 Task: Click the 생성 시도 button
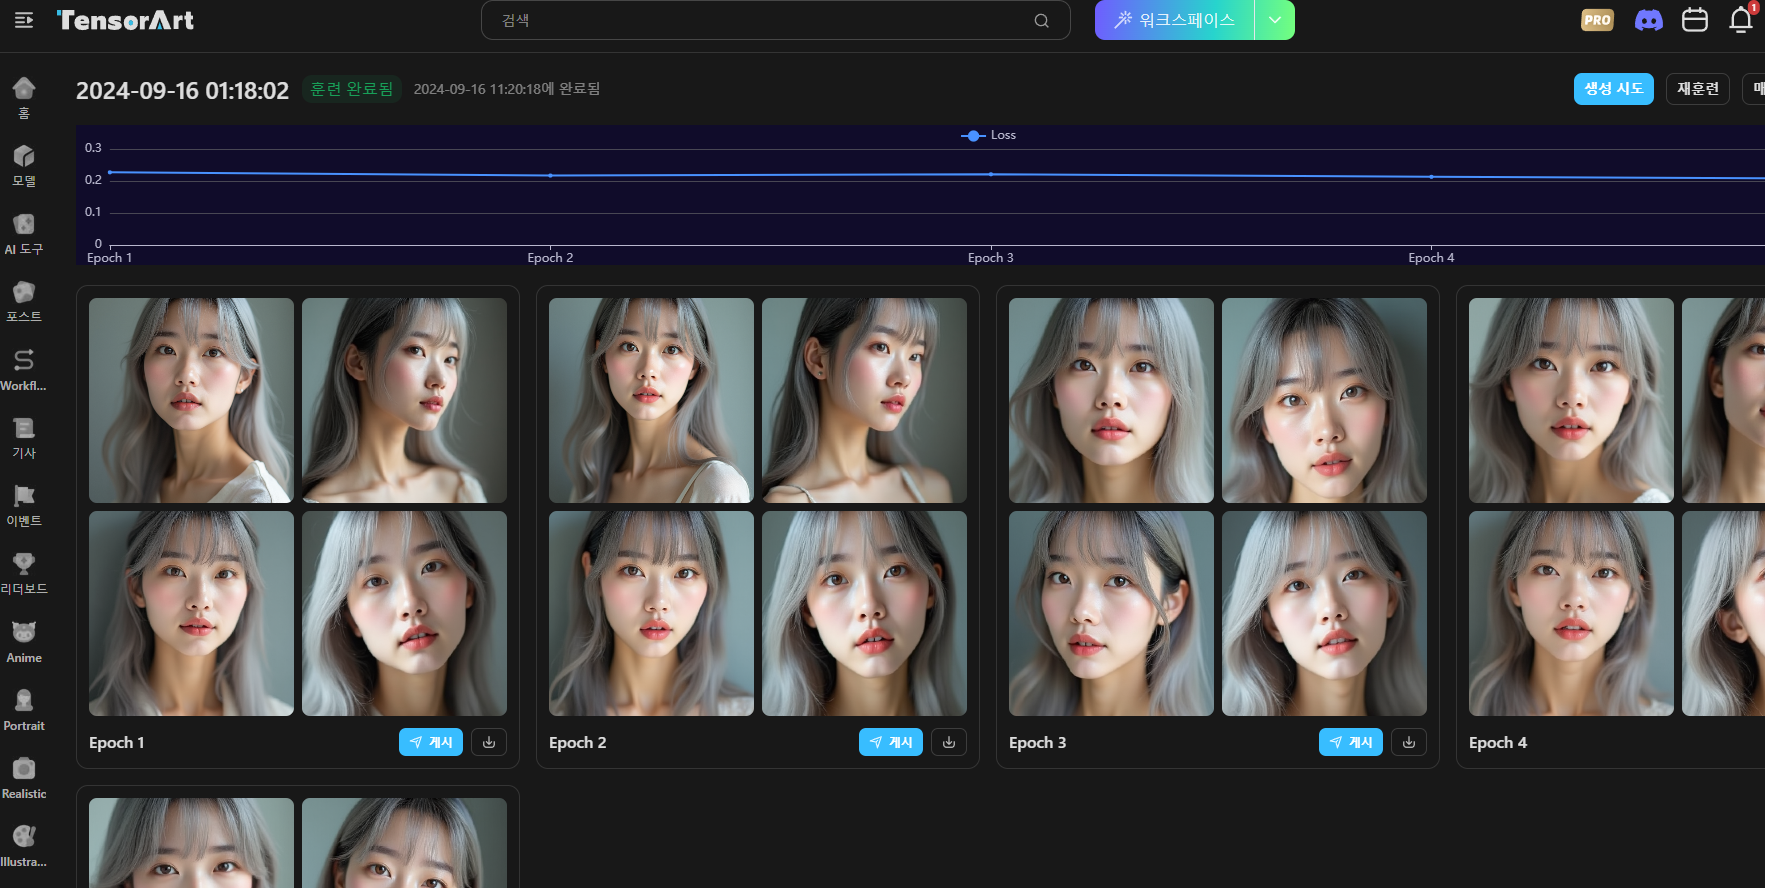click(x=1613, y=89)
